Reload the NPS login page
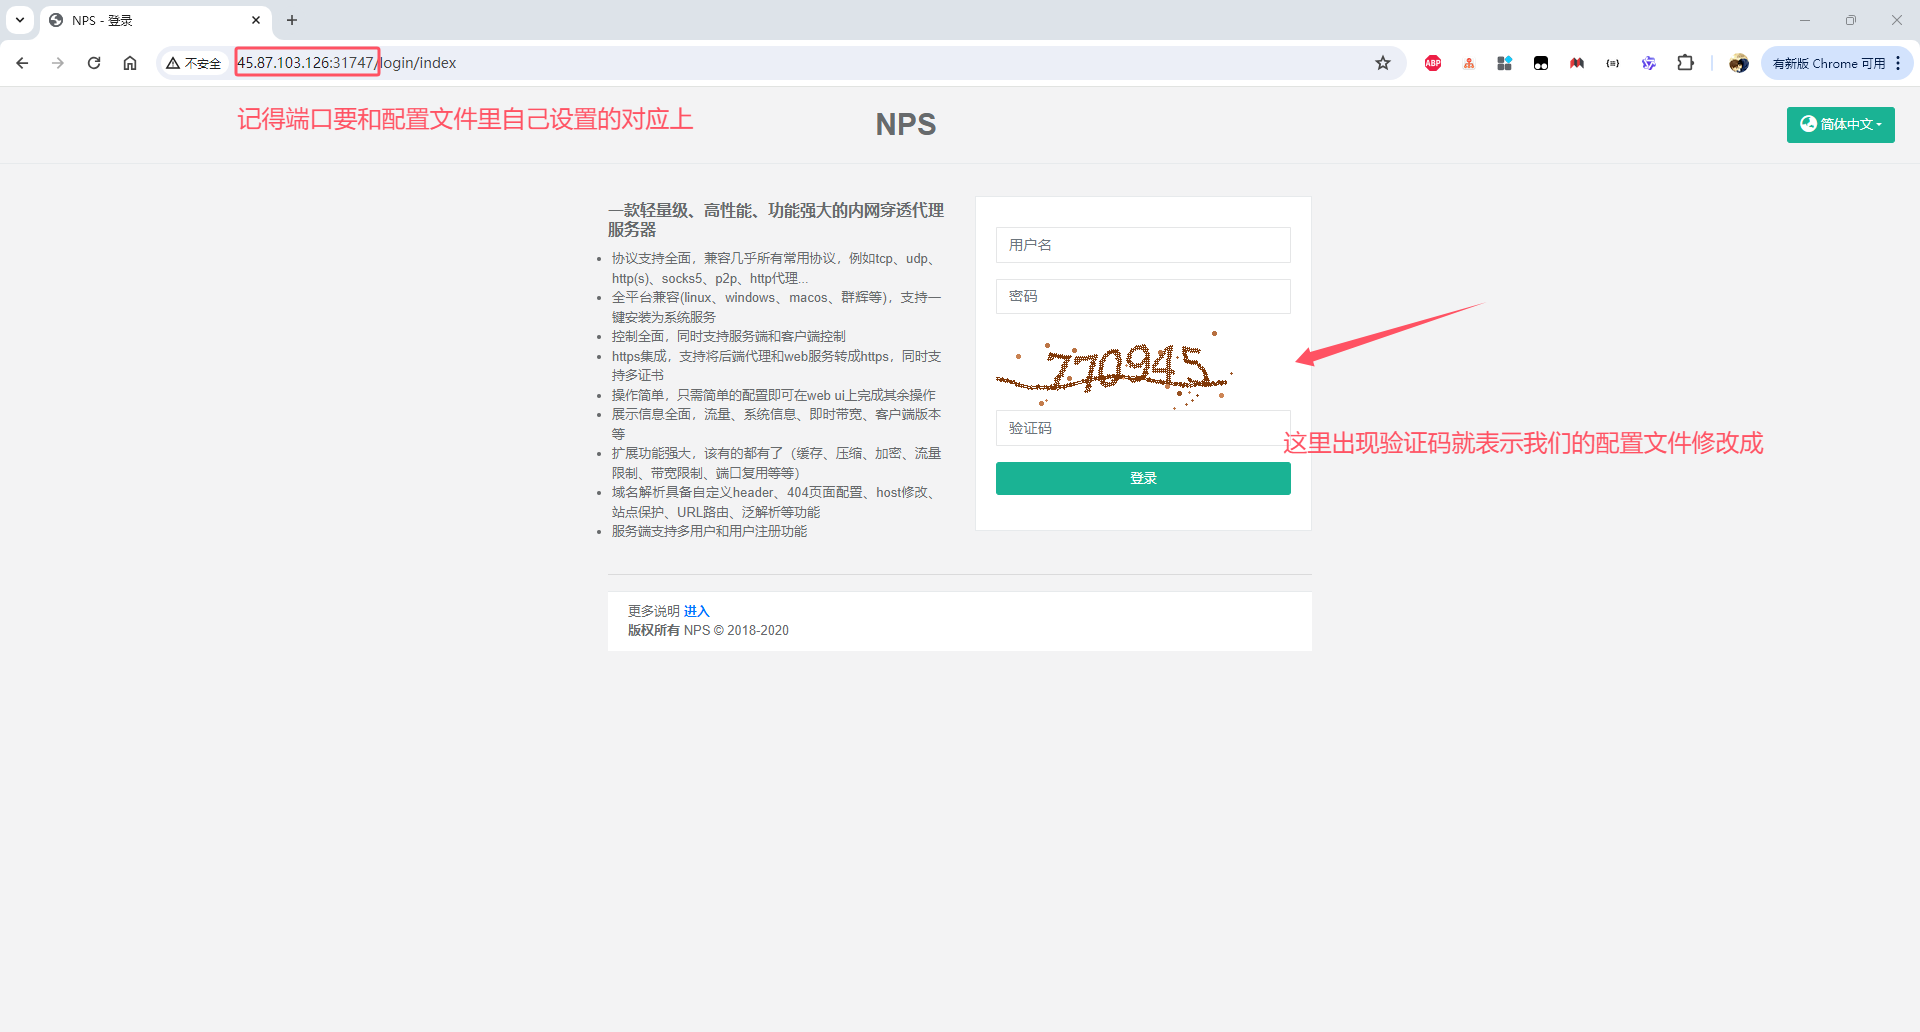The image size is (1920, 1032). [x=94, y=63]
